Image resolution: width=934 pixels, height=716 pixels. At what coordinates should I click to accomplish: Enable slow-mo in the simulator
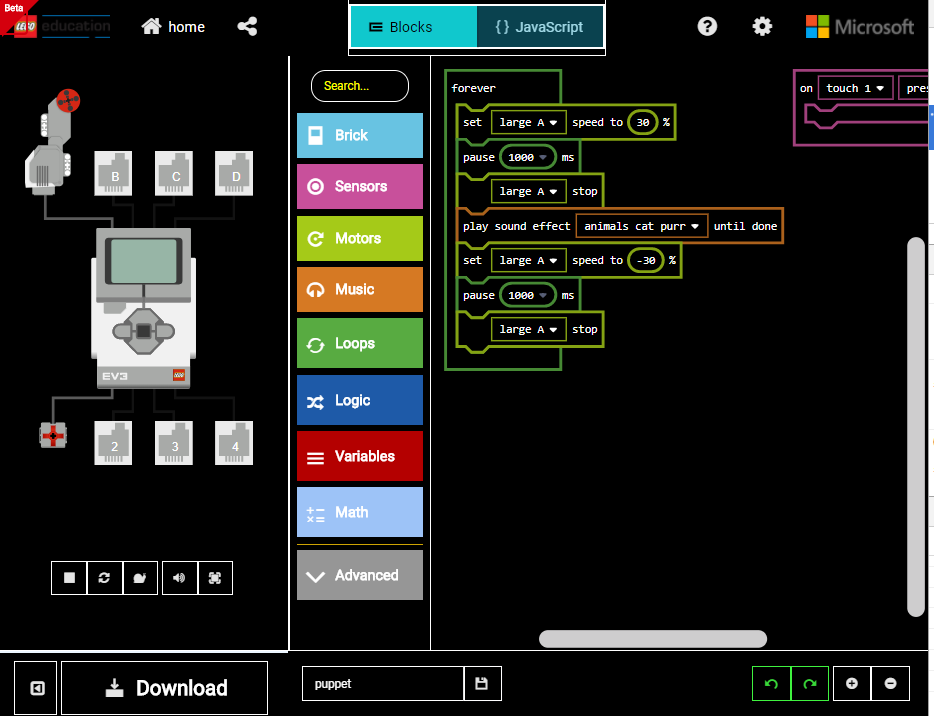140,578
